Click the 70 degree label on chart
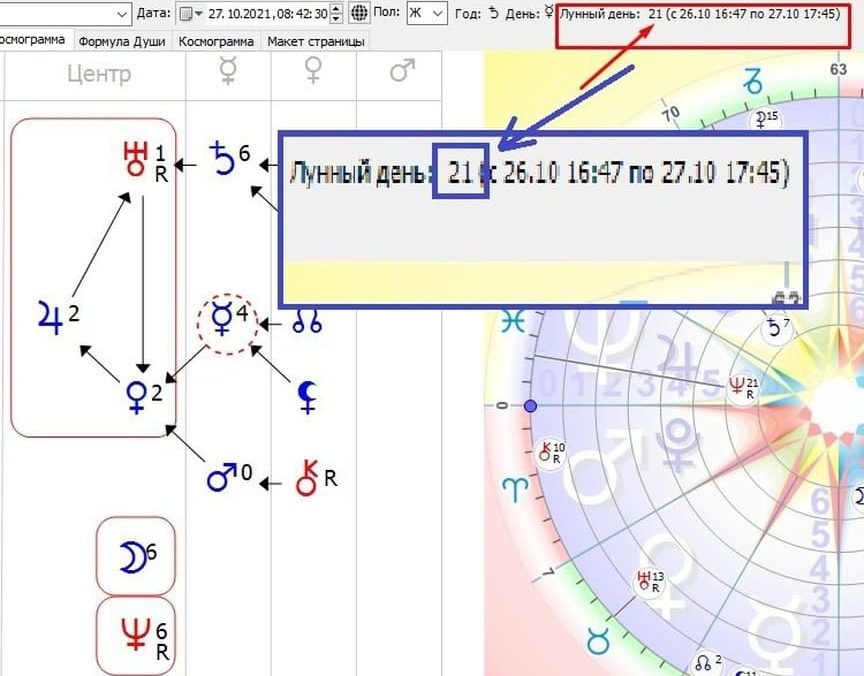This screenshot has height=676, width=864. click(671, 115)
